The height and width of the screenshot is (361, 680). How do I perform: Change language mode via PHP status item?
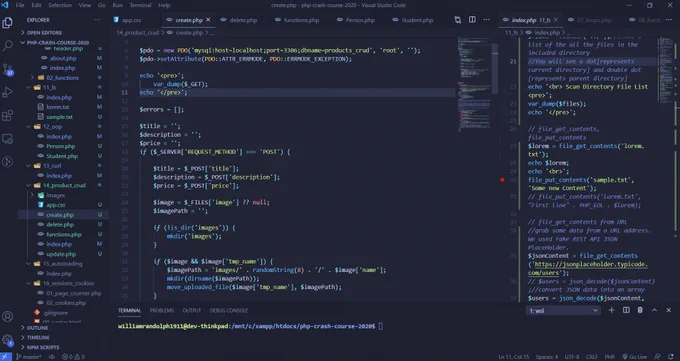click(x=609, y=357)
